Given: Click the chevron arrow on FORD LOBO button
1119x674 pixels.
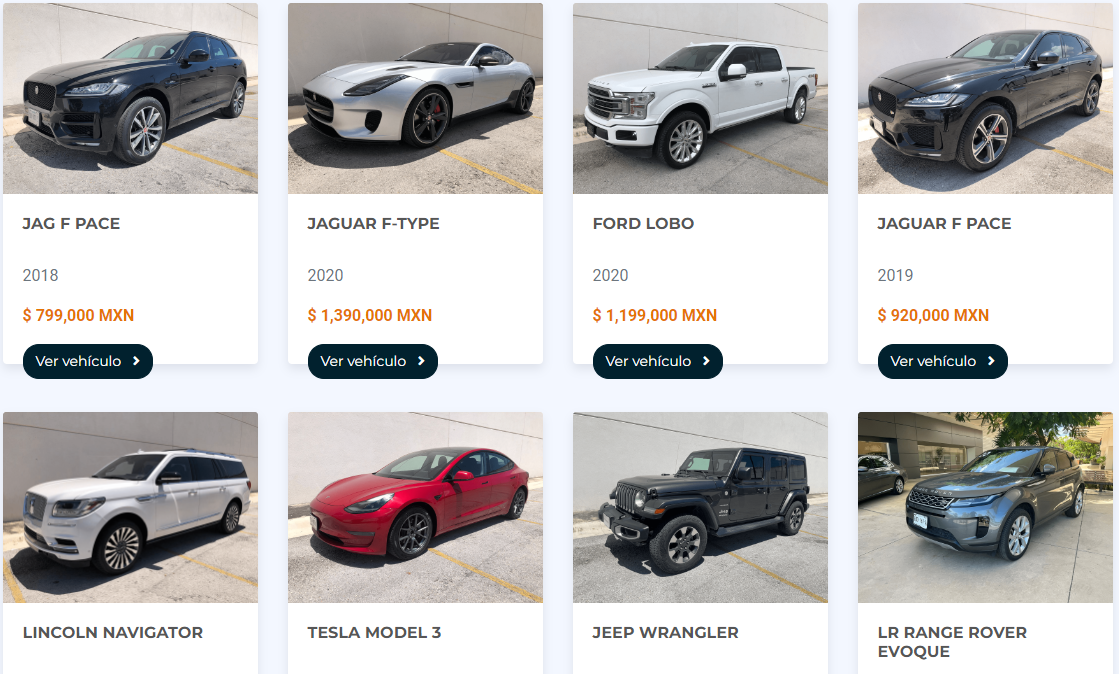Looking at the screenshot, I should coord(706,361).
